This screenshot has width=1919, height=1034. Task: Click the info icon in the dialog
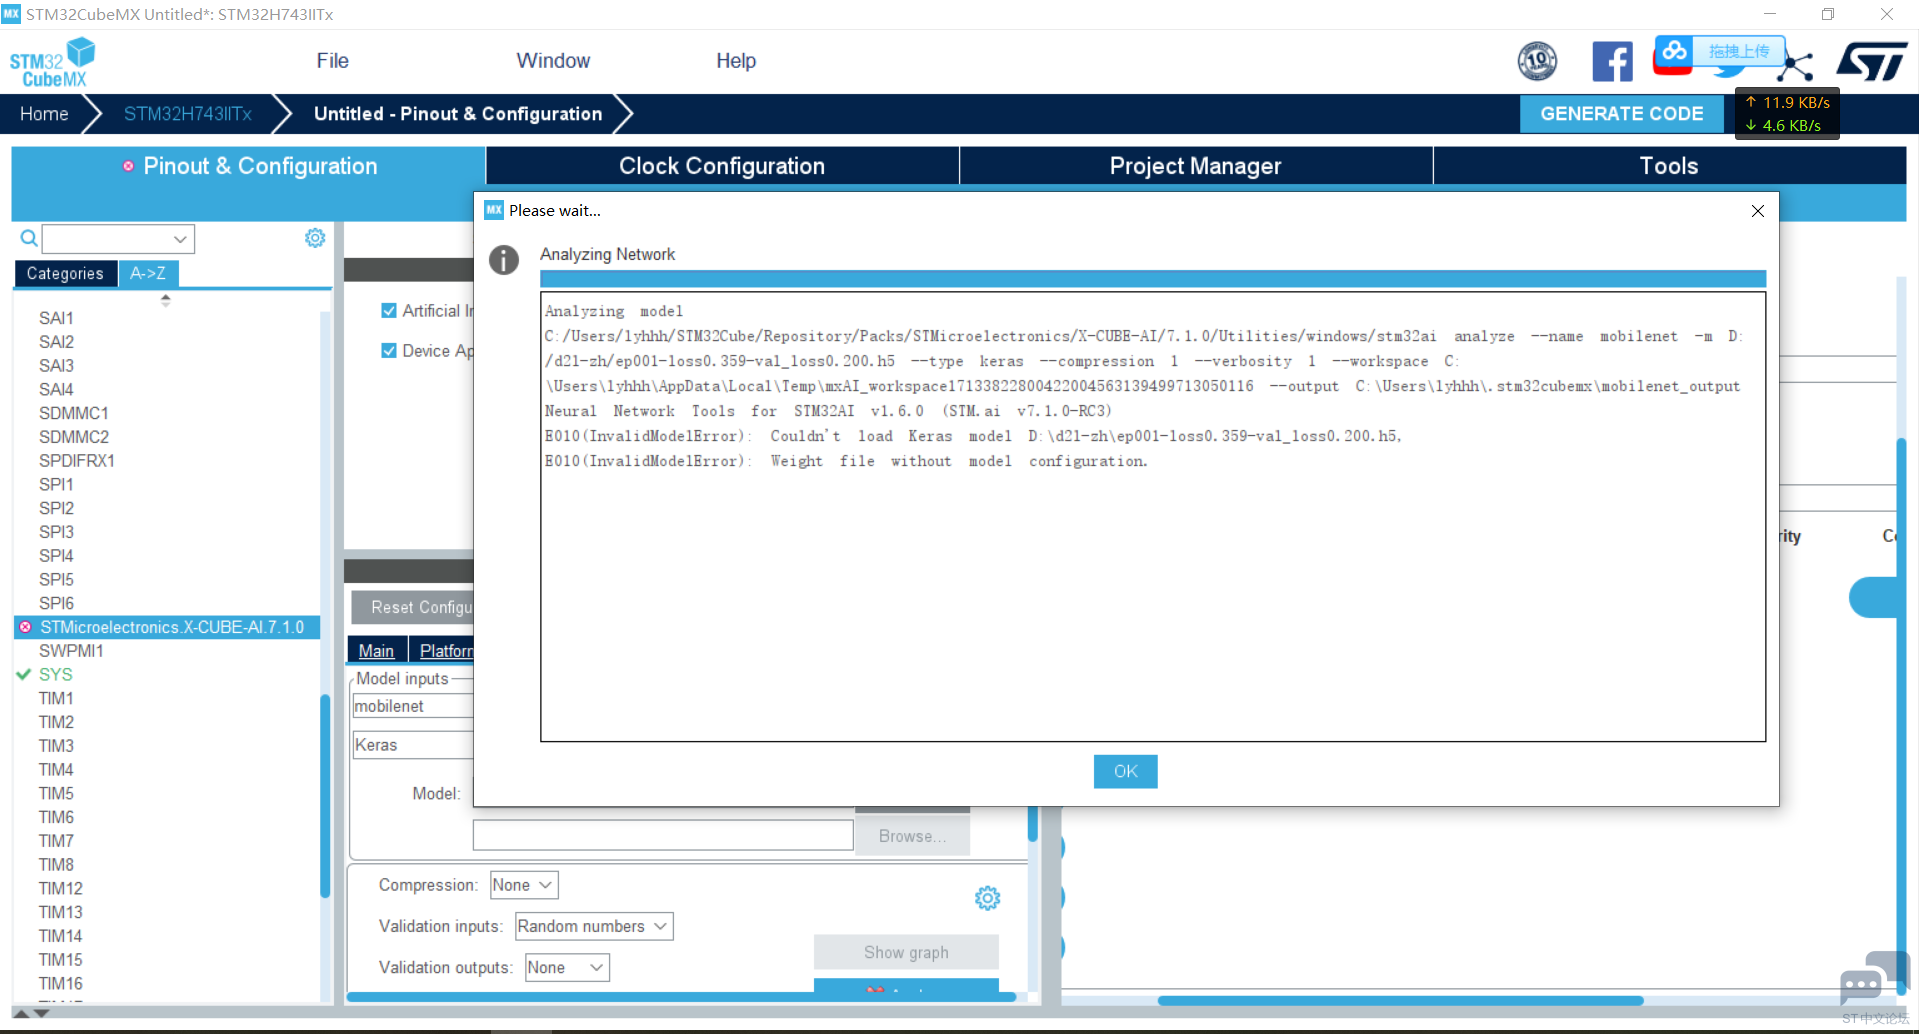click(x=504, y=260)
